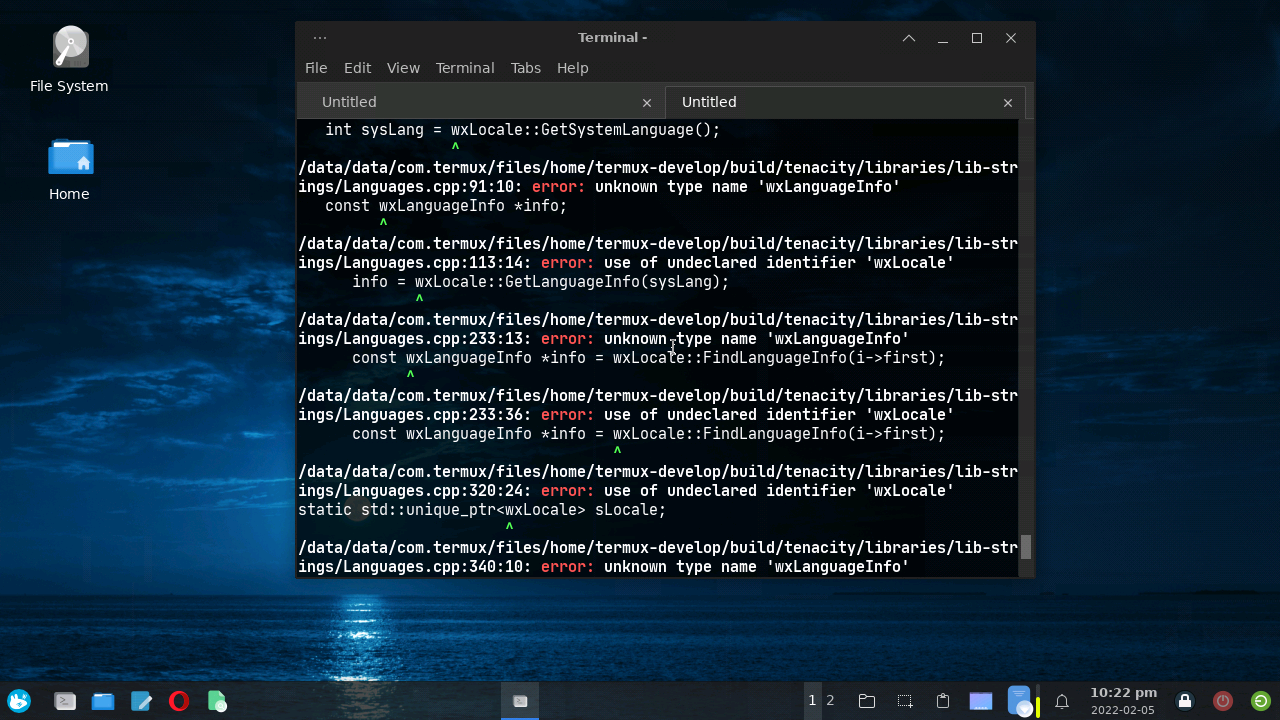This screenshot has height=720, width=1280.
Task: Close the second Untitled tab
Action: click(x=1007, y=102)
